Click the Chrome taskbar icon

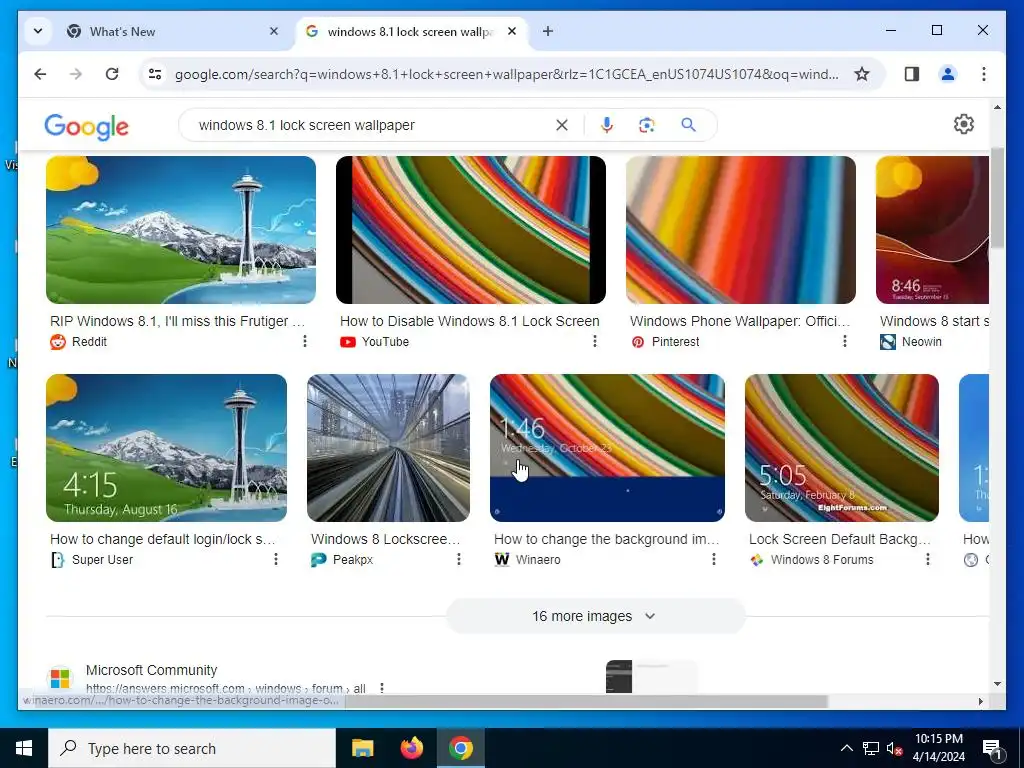[x=460, y=748]
